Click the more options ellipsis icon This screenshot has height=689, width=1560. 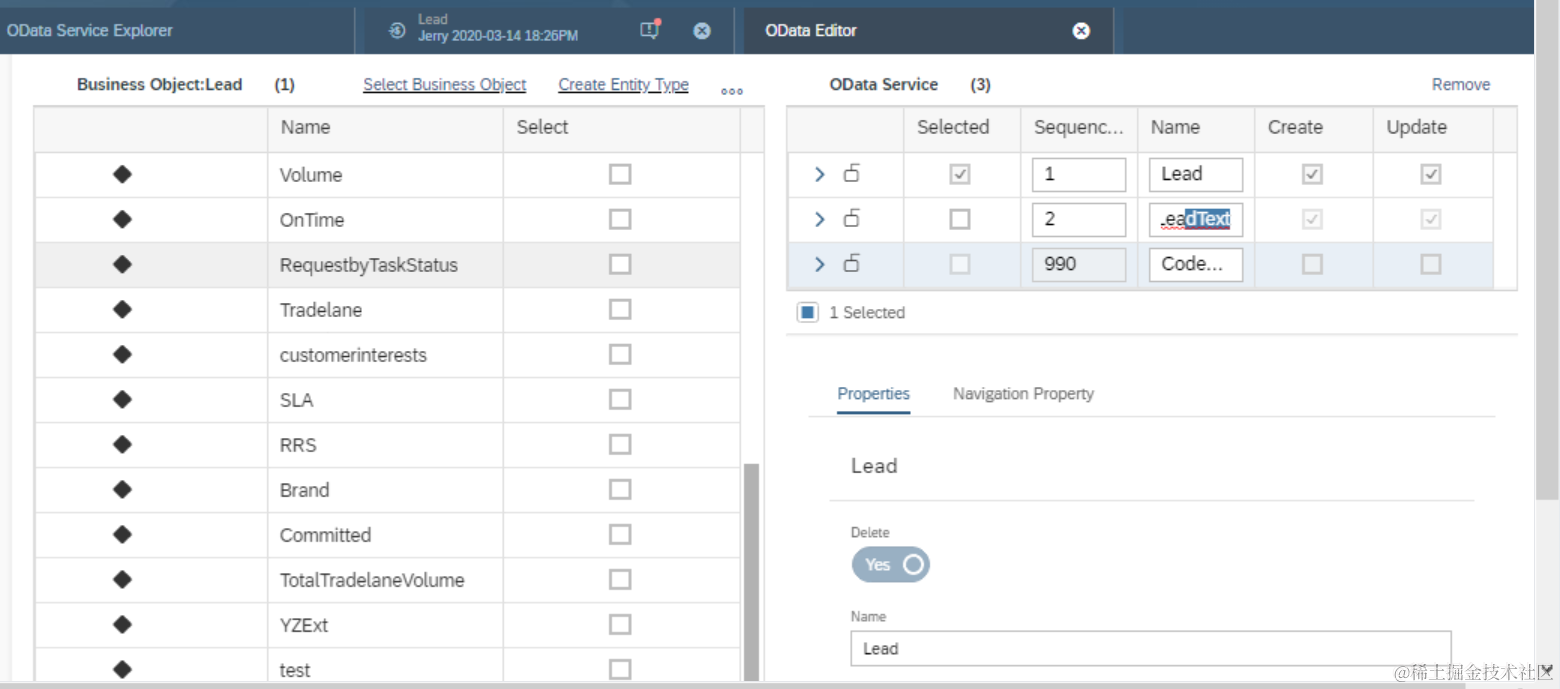pyautogui.click(x=732, y=91)
